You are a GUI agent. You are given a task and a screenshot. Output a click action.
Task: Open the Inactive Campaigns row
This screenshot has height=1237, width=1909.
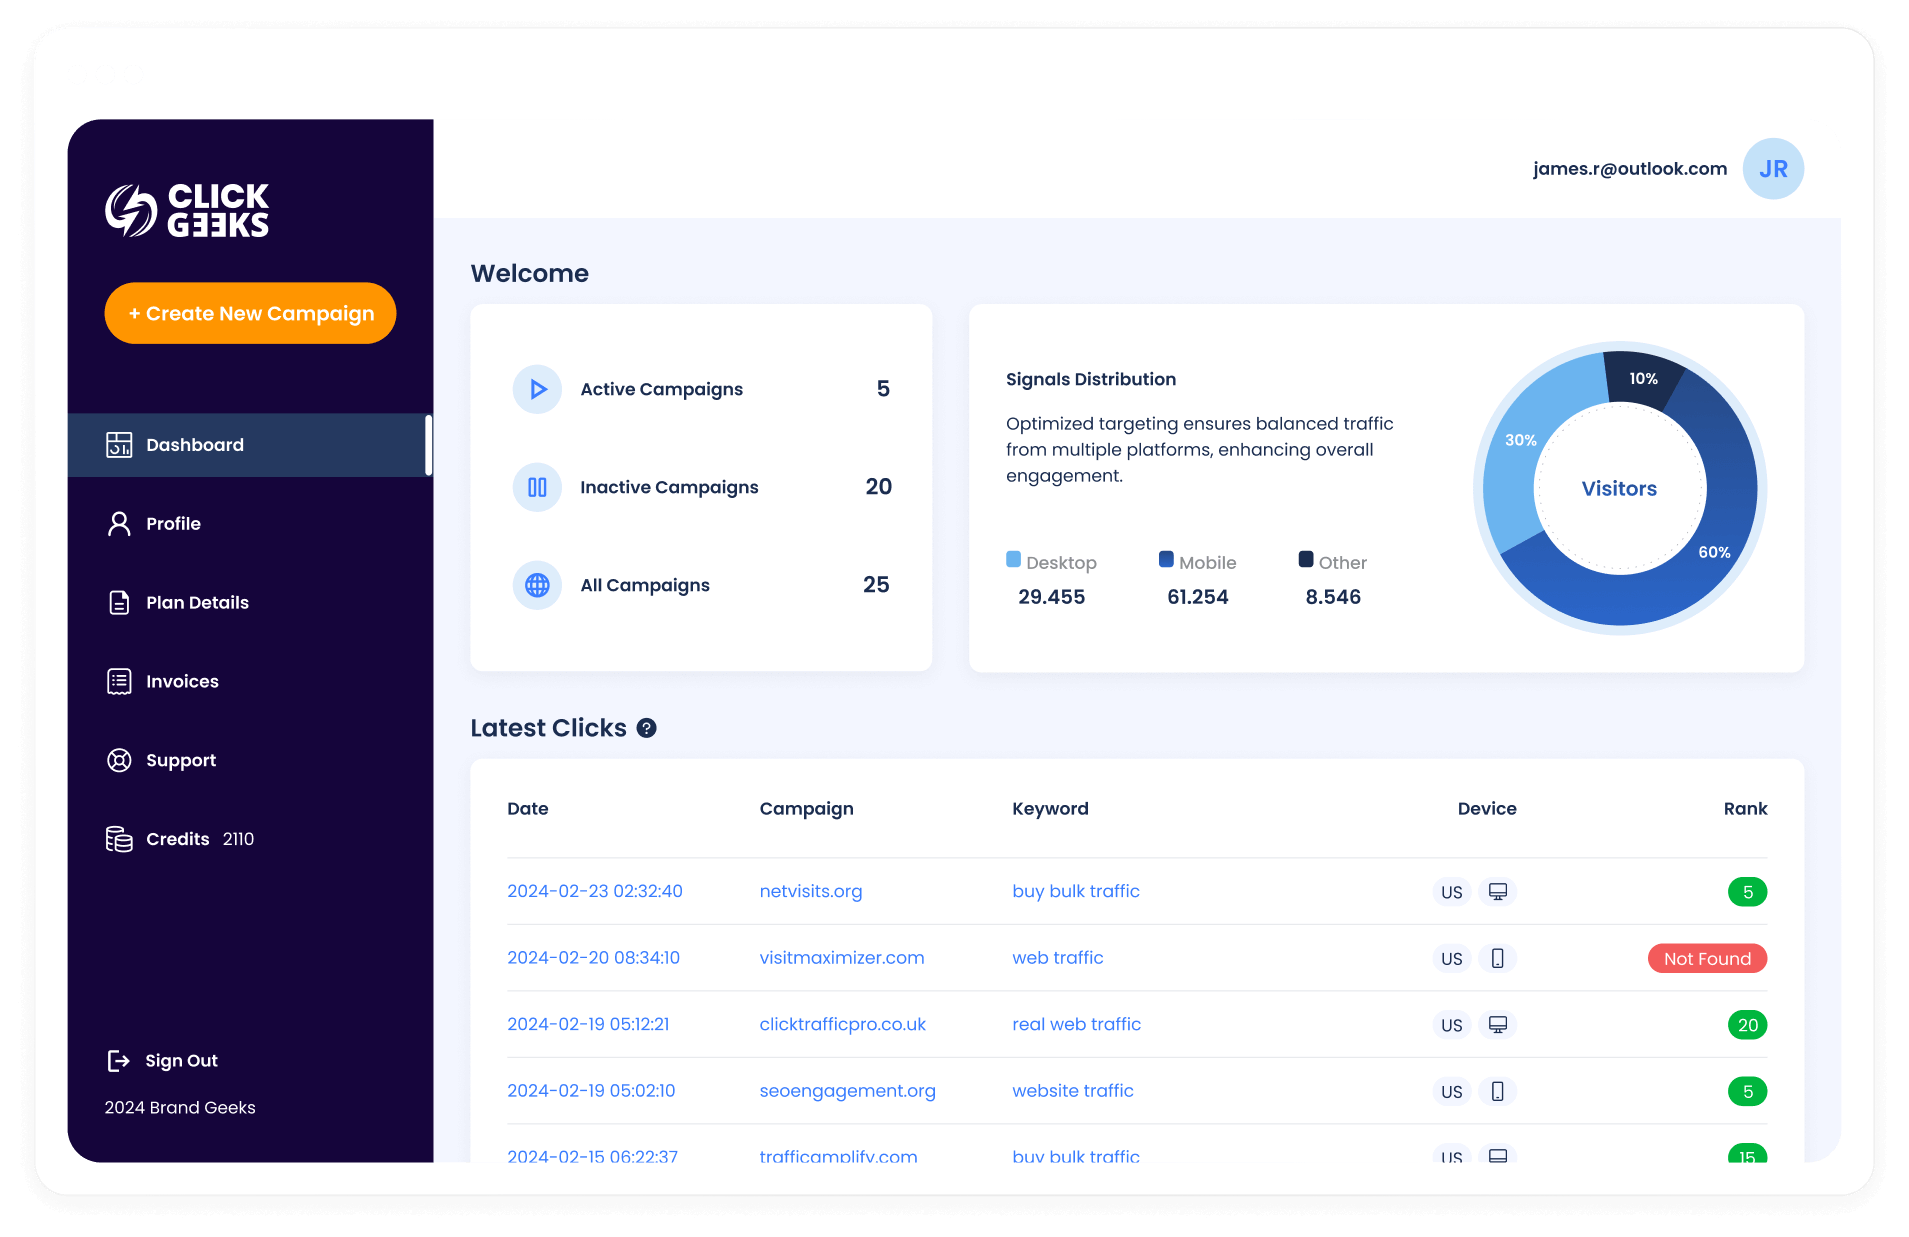coord(701,487)
